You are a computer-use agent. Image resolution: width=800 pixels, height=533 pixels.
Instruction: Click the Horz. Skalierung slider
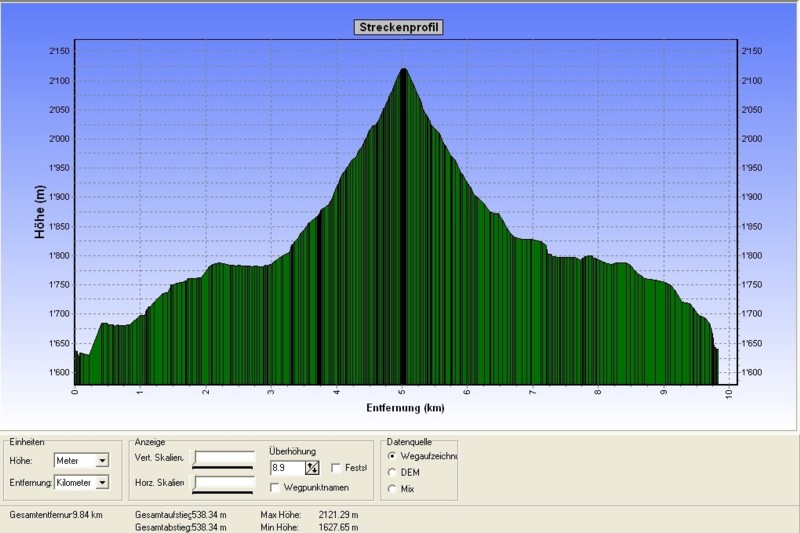pyautogui.click(x=224, y=484)
